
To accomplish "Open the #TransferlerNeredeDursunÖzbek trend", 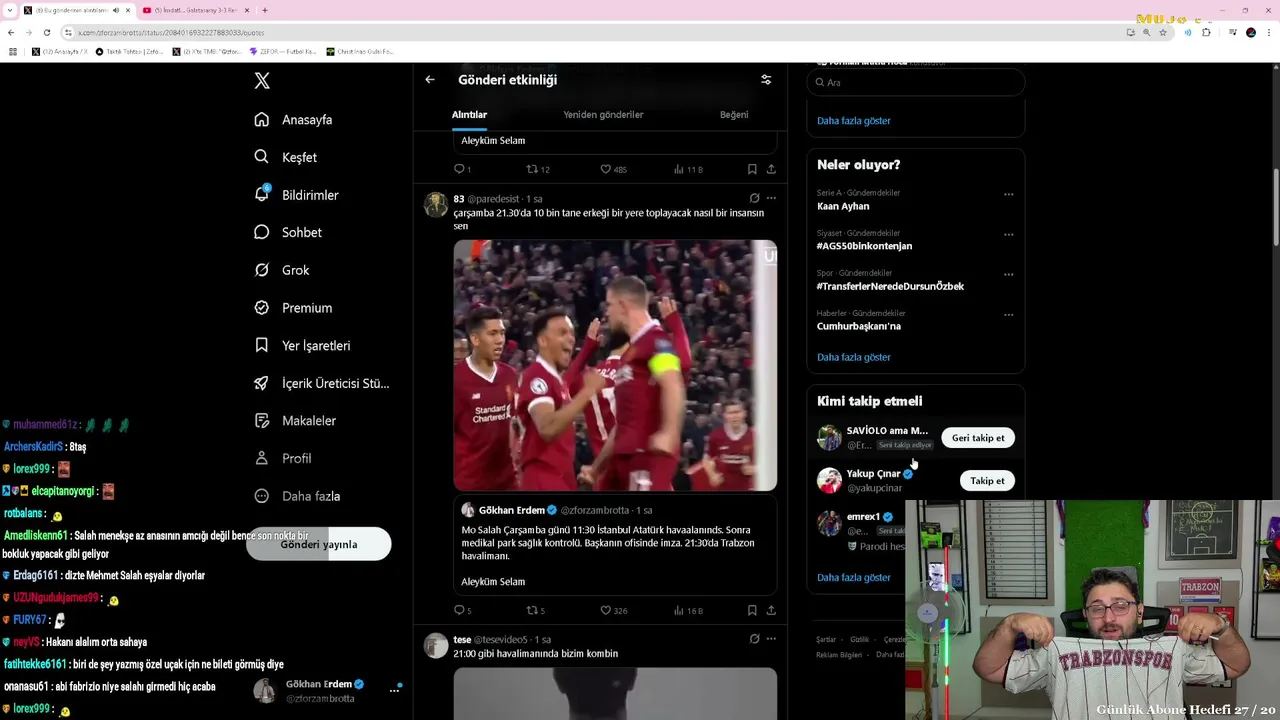I will point(890,286).
